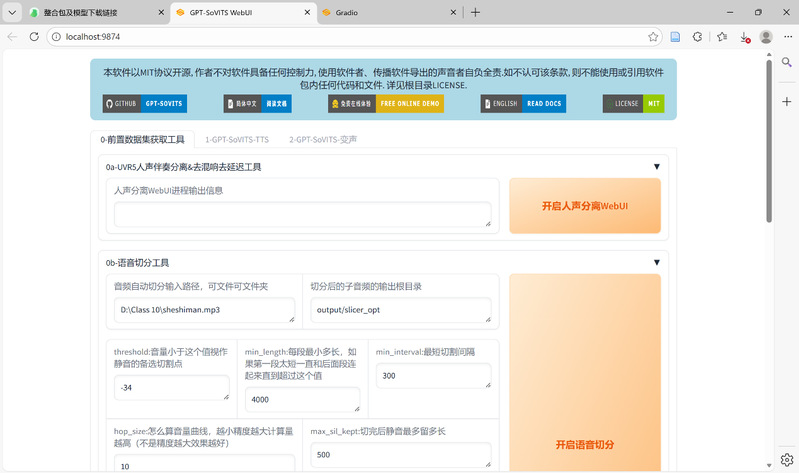Bookmark this page with the star icon
This screenshot has width=799, height=473.
click(653, 36)
